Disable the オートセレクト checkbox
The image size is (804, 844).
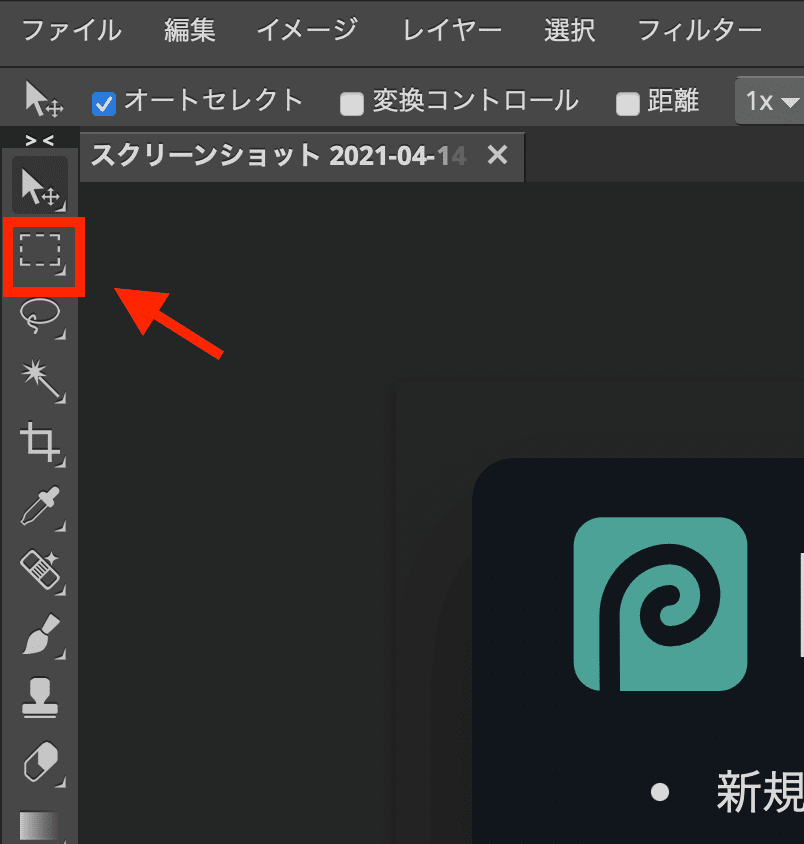click(x=104, y=102)
